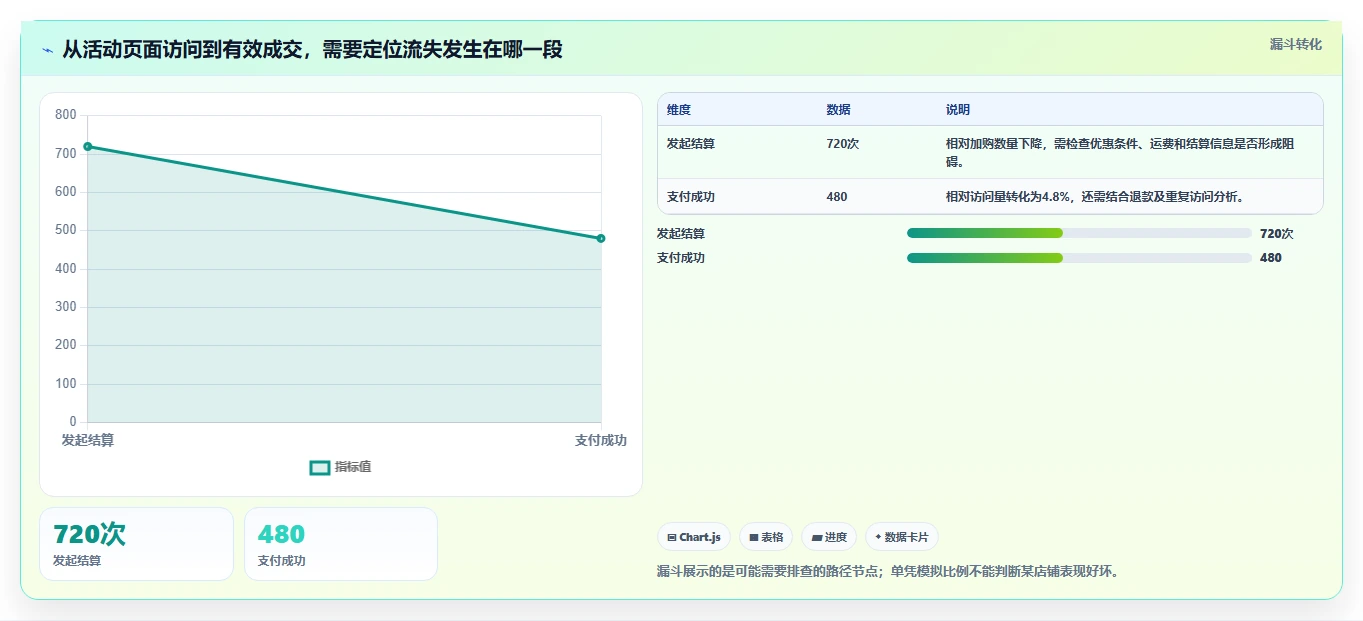Click the 漏斗转化 label in header

click(x=1296, y=44)
